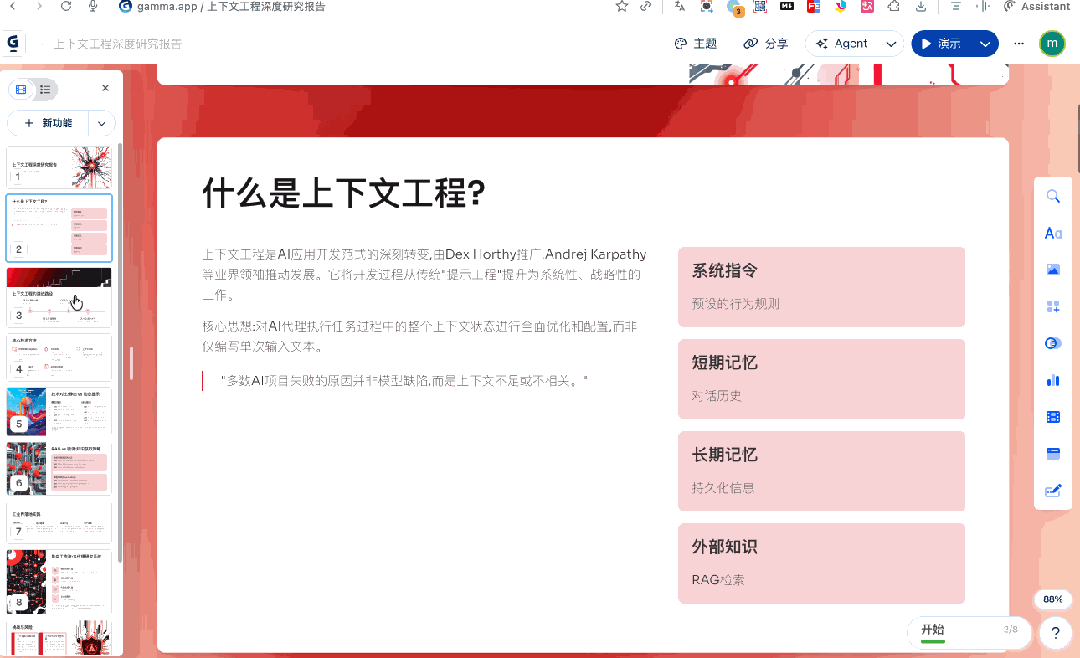Image resolution: width=1080 pixels, height=658 pixels.
Task: Open the 演示 present options dropdown
Action: point(985,44)
